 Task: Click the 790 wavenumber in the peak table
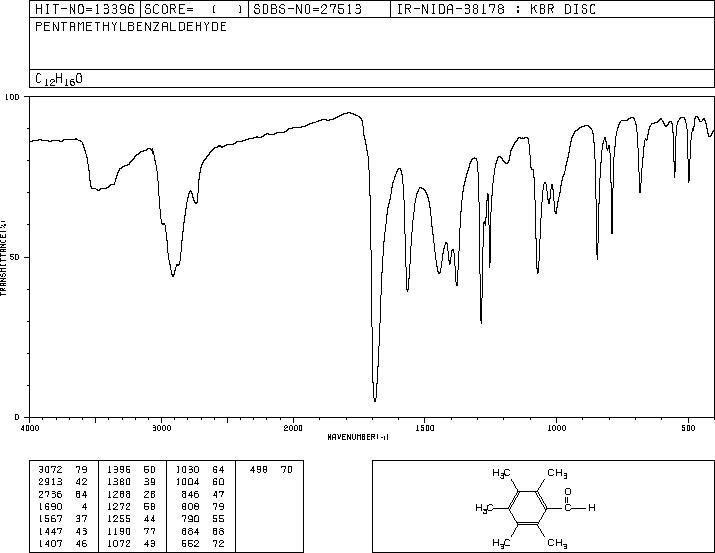pos(191,519)
